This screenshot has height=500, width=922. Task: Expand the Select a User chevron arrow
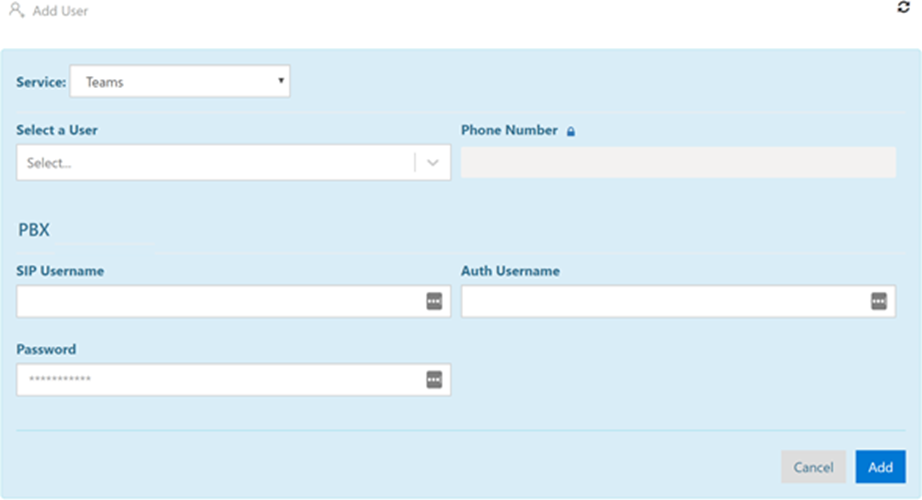click(x=433, y=163)
